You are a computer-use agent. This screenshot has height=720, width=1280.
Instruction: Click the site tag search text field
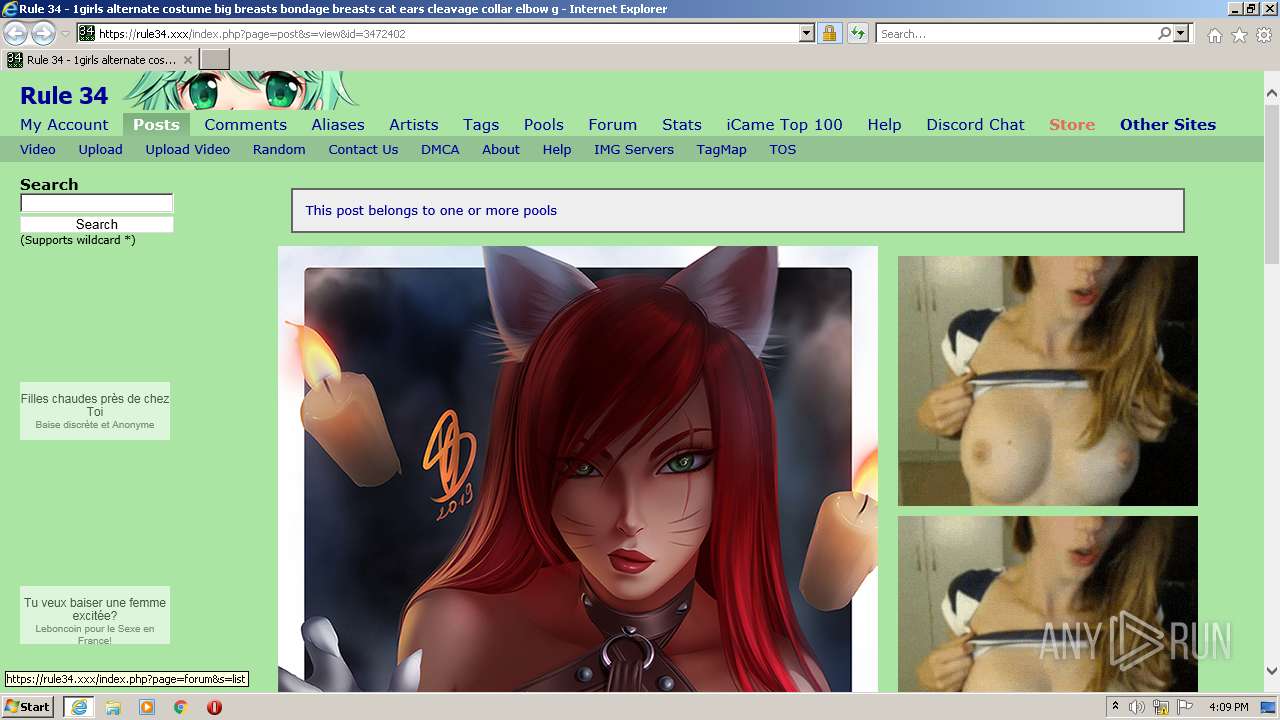point(97,203)
